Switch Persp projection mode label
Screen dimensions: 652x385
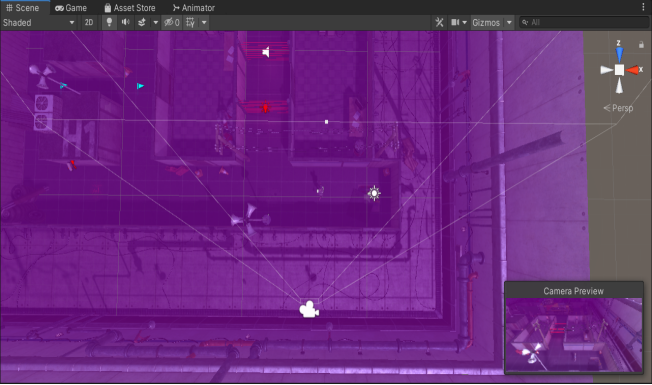pos(618,108)
